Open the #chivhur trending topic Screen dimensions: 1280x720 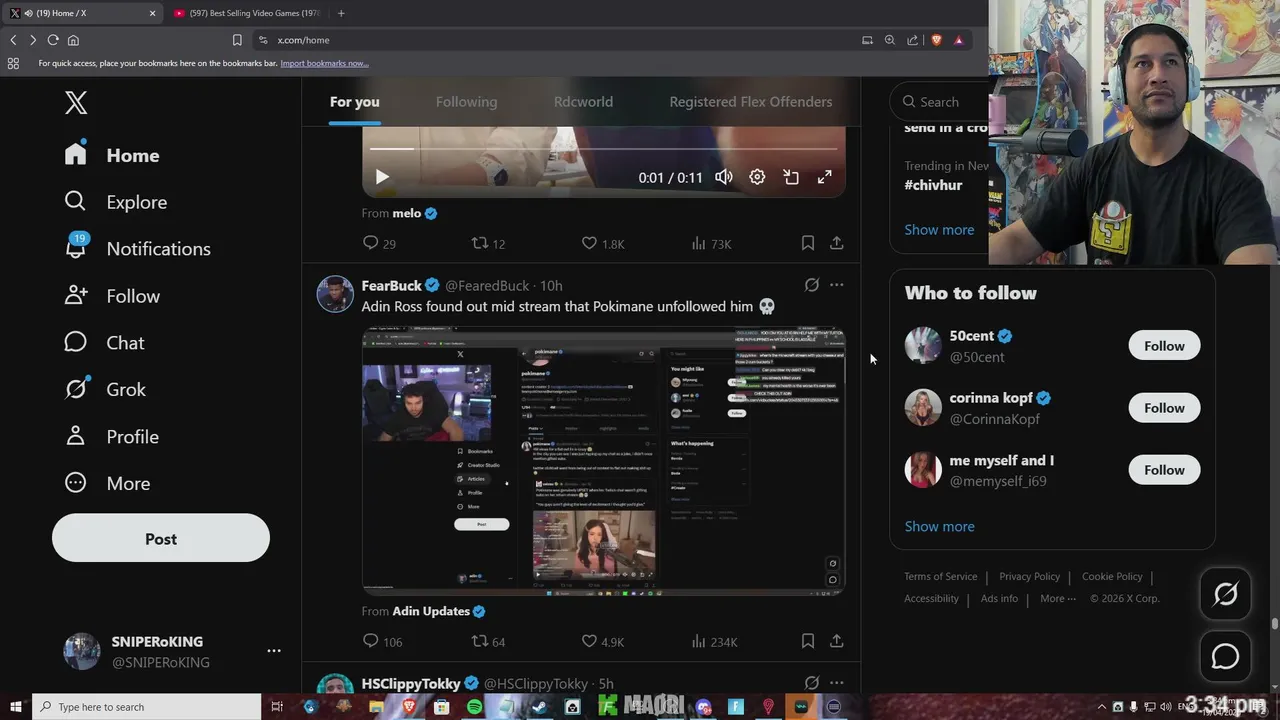(x=933, y=185)
